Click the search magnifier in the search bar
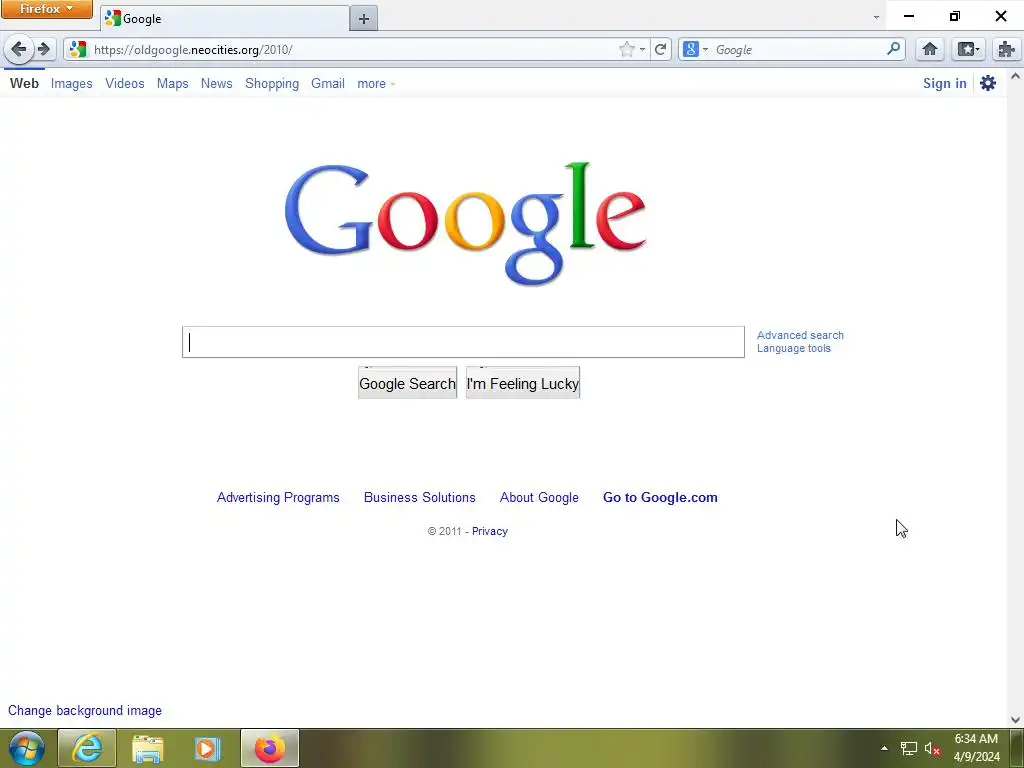1024x768 pixels. coord(893,49)
